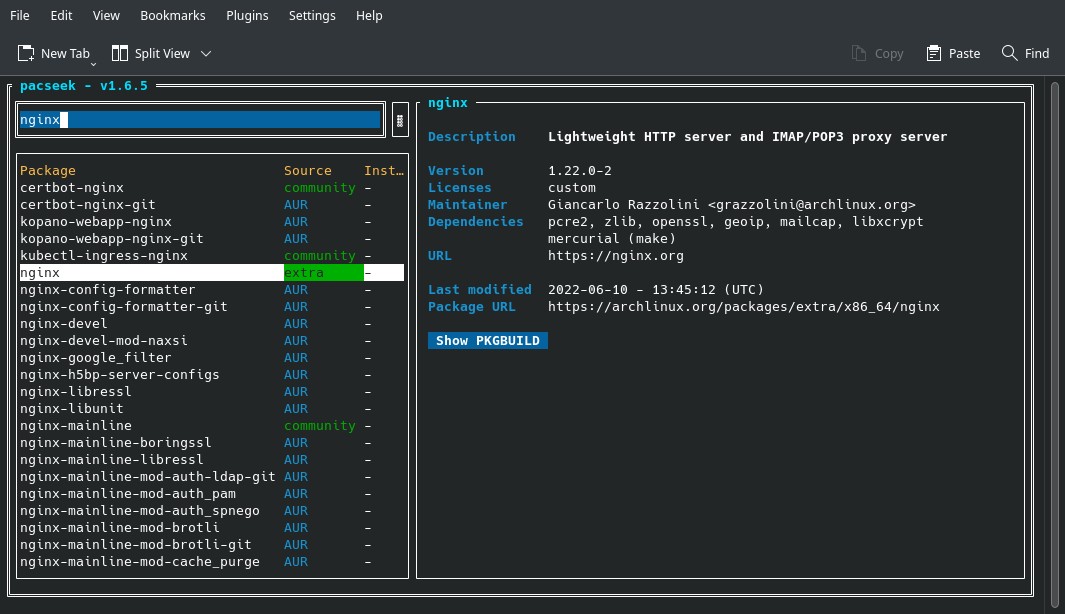Screen dimensions: 1065x614
Task: Select the nginx-config-formatter package row
Action: (212, 289)
